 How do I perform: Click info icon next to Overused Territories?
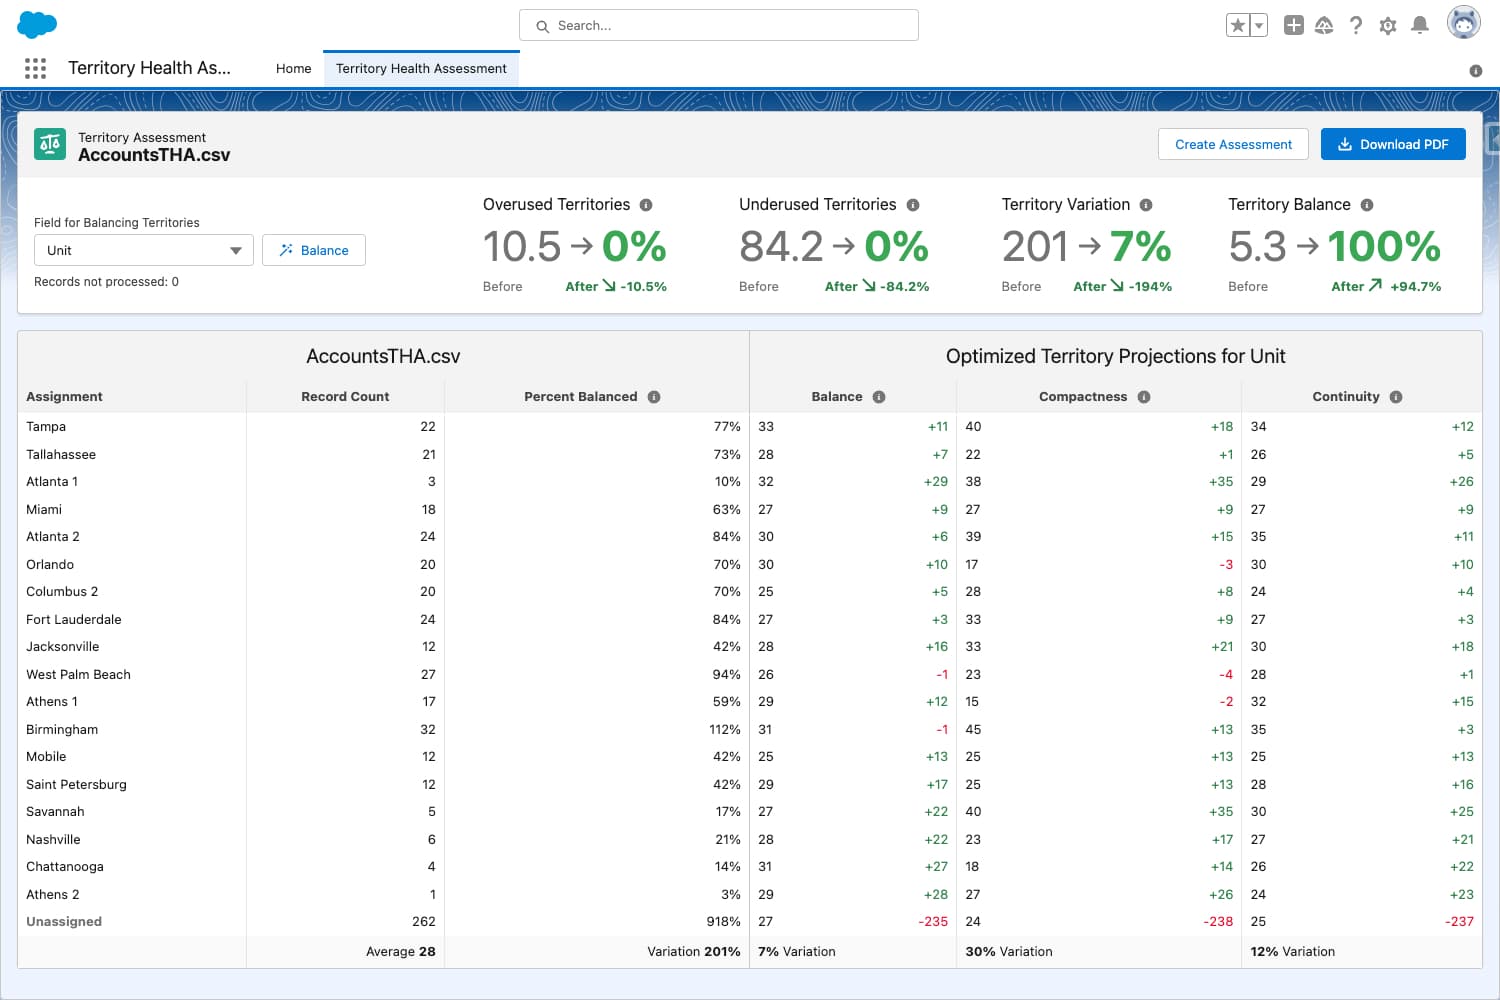tap(646, 205)
